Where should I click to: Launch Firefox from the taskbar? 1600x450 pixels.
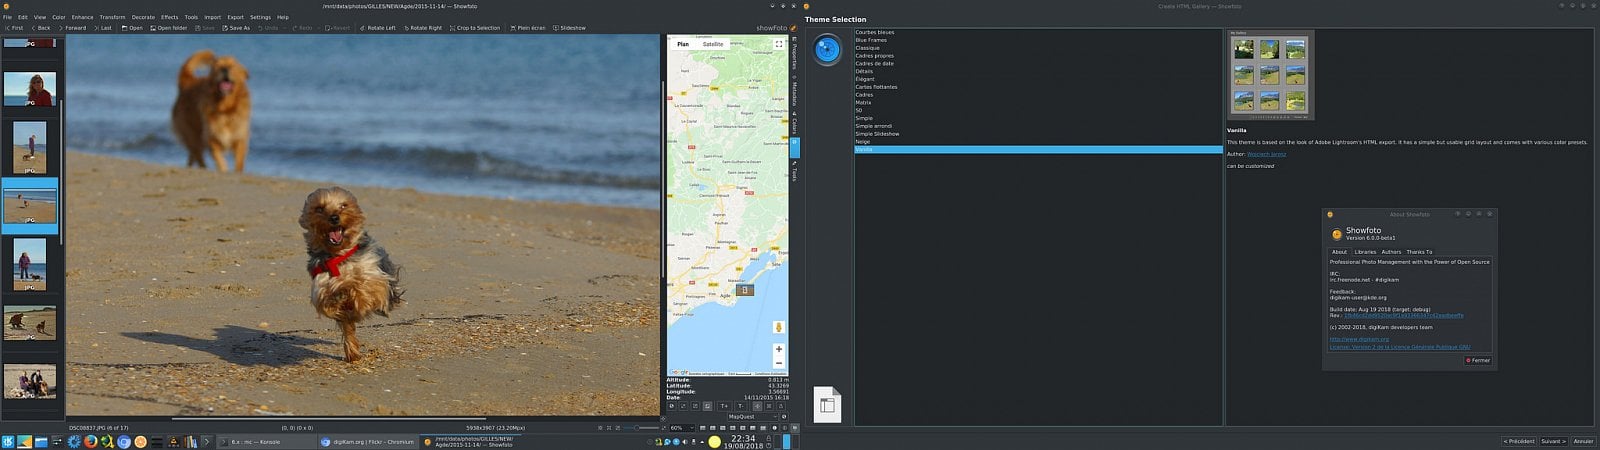click(x=90, y=441)
